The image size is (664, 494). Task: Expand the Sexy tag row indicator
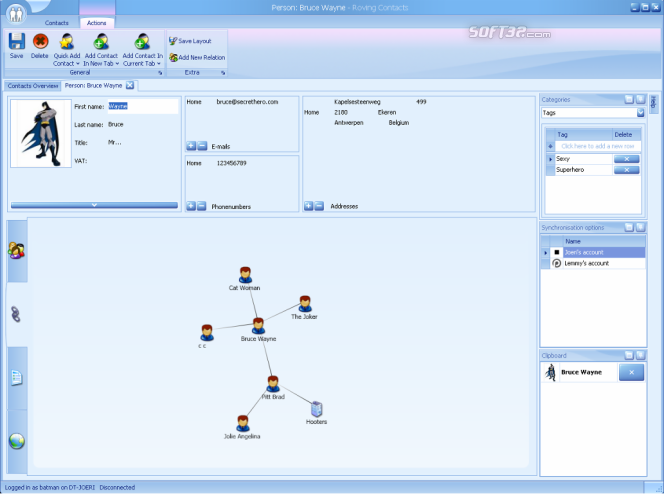click(x=551, y=159)
